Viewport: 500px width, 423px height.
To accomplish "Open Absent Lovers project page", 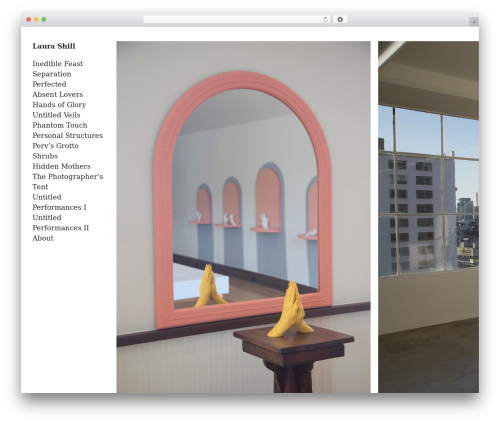I will 58,95.
